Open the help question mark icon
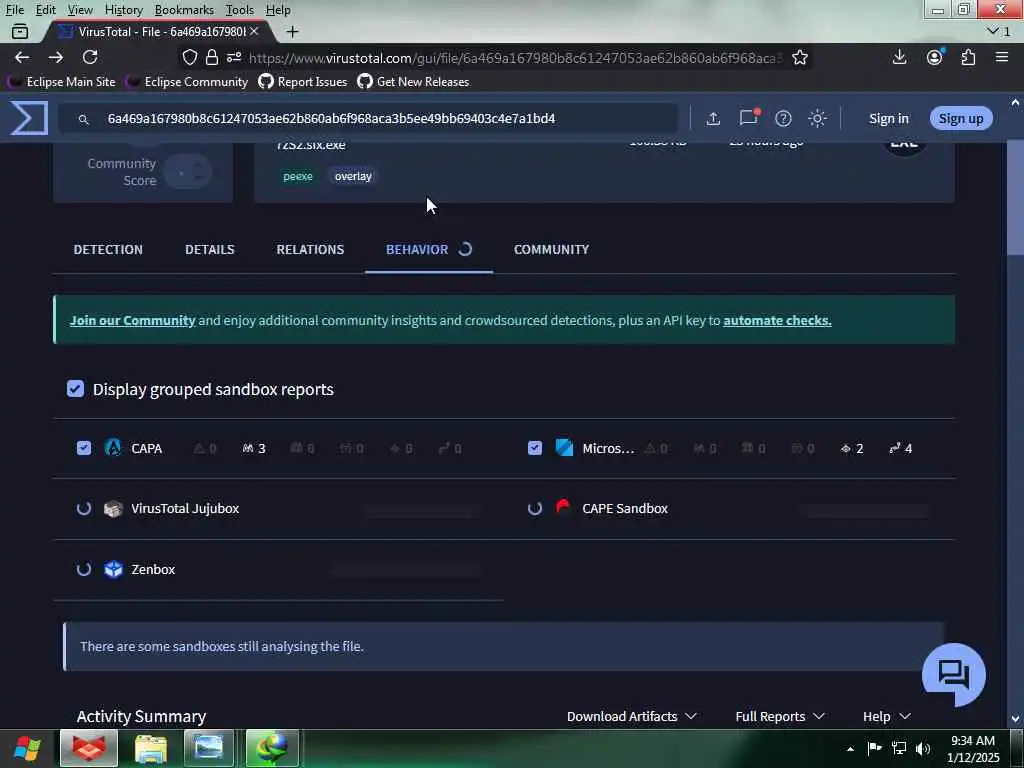This screenshot has width=1024, height=768. tap(783, 118)
